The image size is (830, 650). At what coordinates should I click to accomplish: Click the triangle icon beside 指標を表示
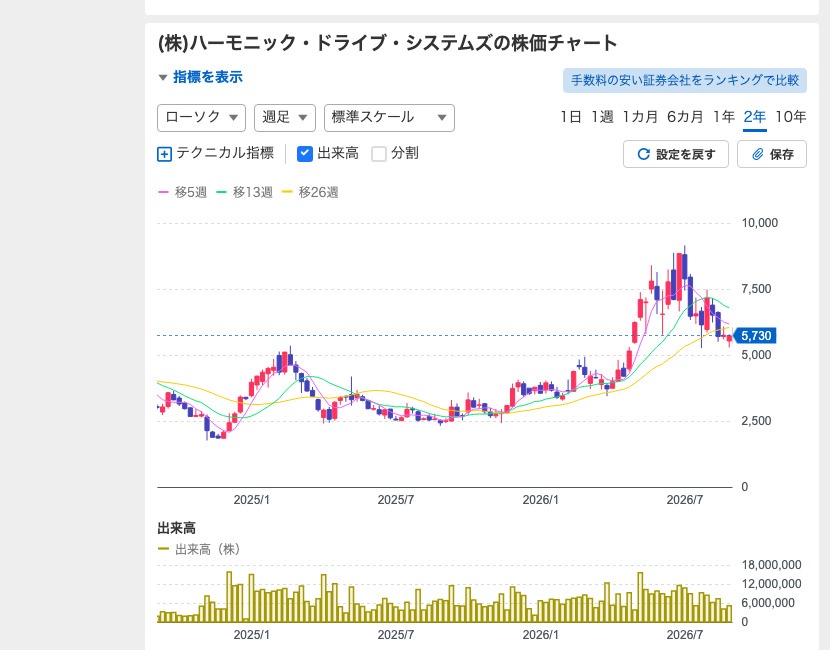[x=163, y=78]
